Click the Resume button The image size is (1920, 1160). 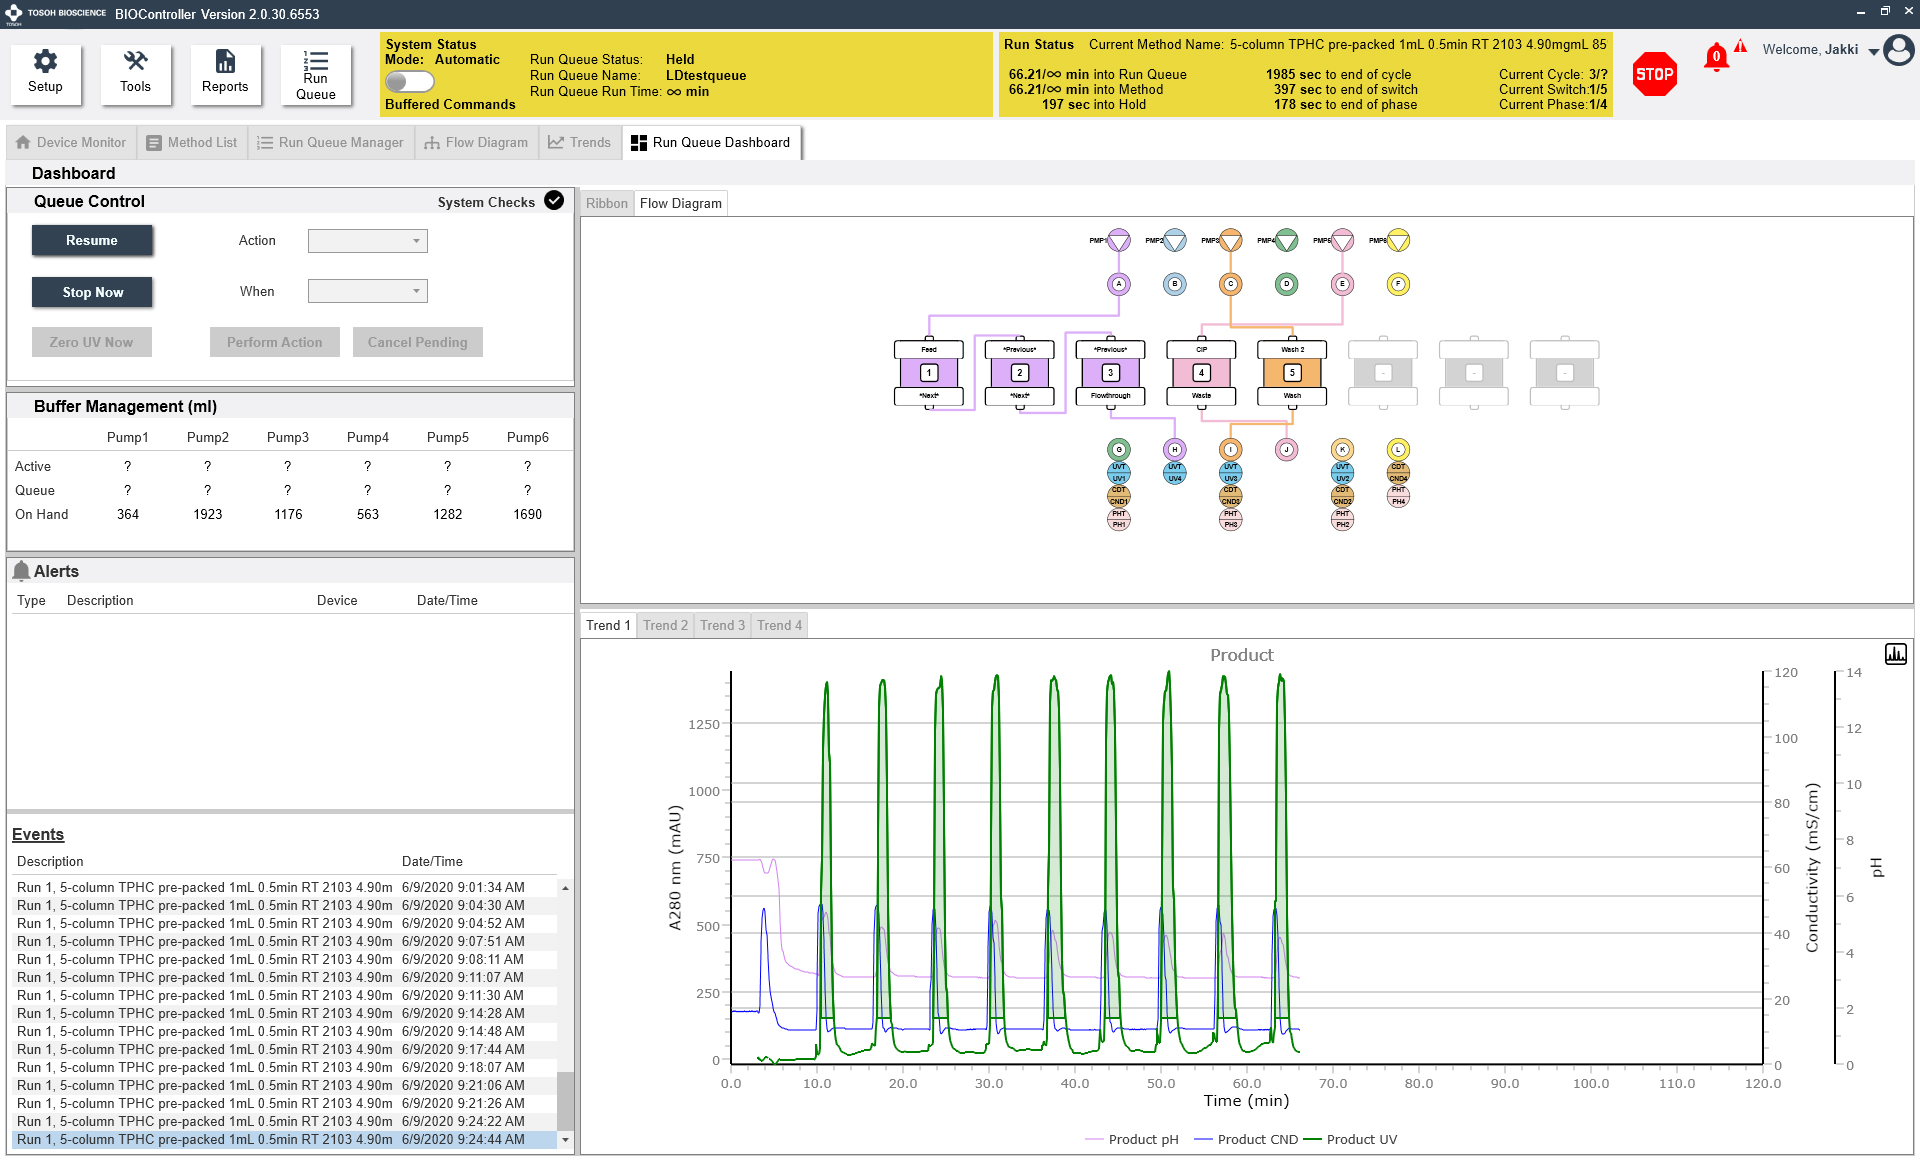point(92,240)
